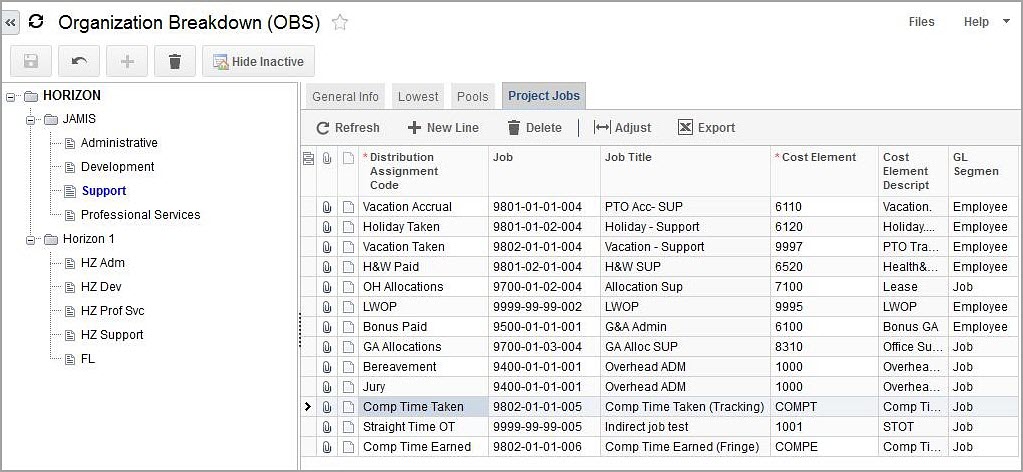Viewport: 1023px width, 472px height.
Task: Toggle the Hide Inactive button
Action: coord(258,62)
